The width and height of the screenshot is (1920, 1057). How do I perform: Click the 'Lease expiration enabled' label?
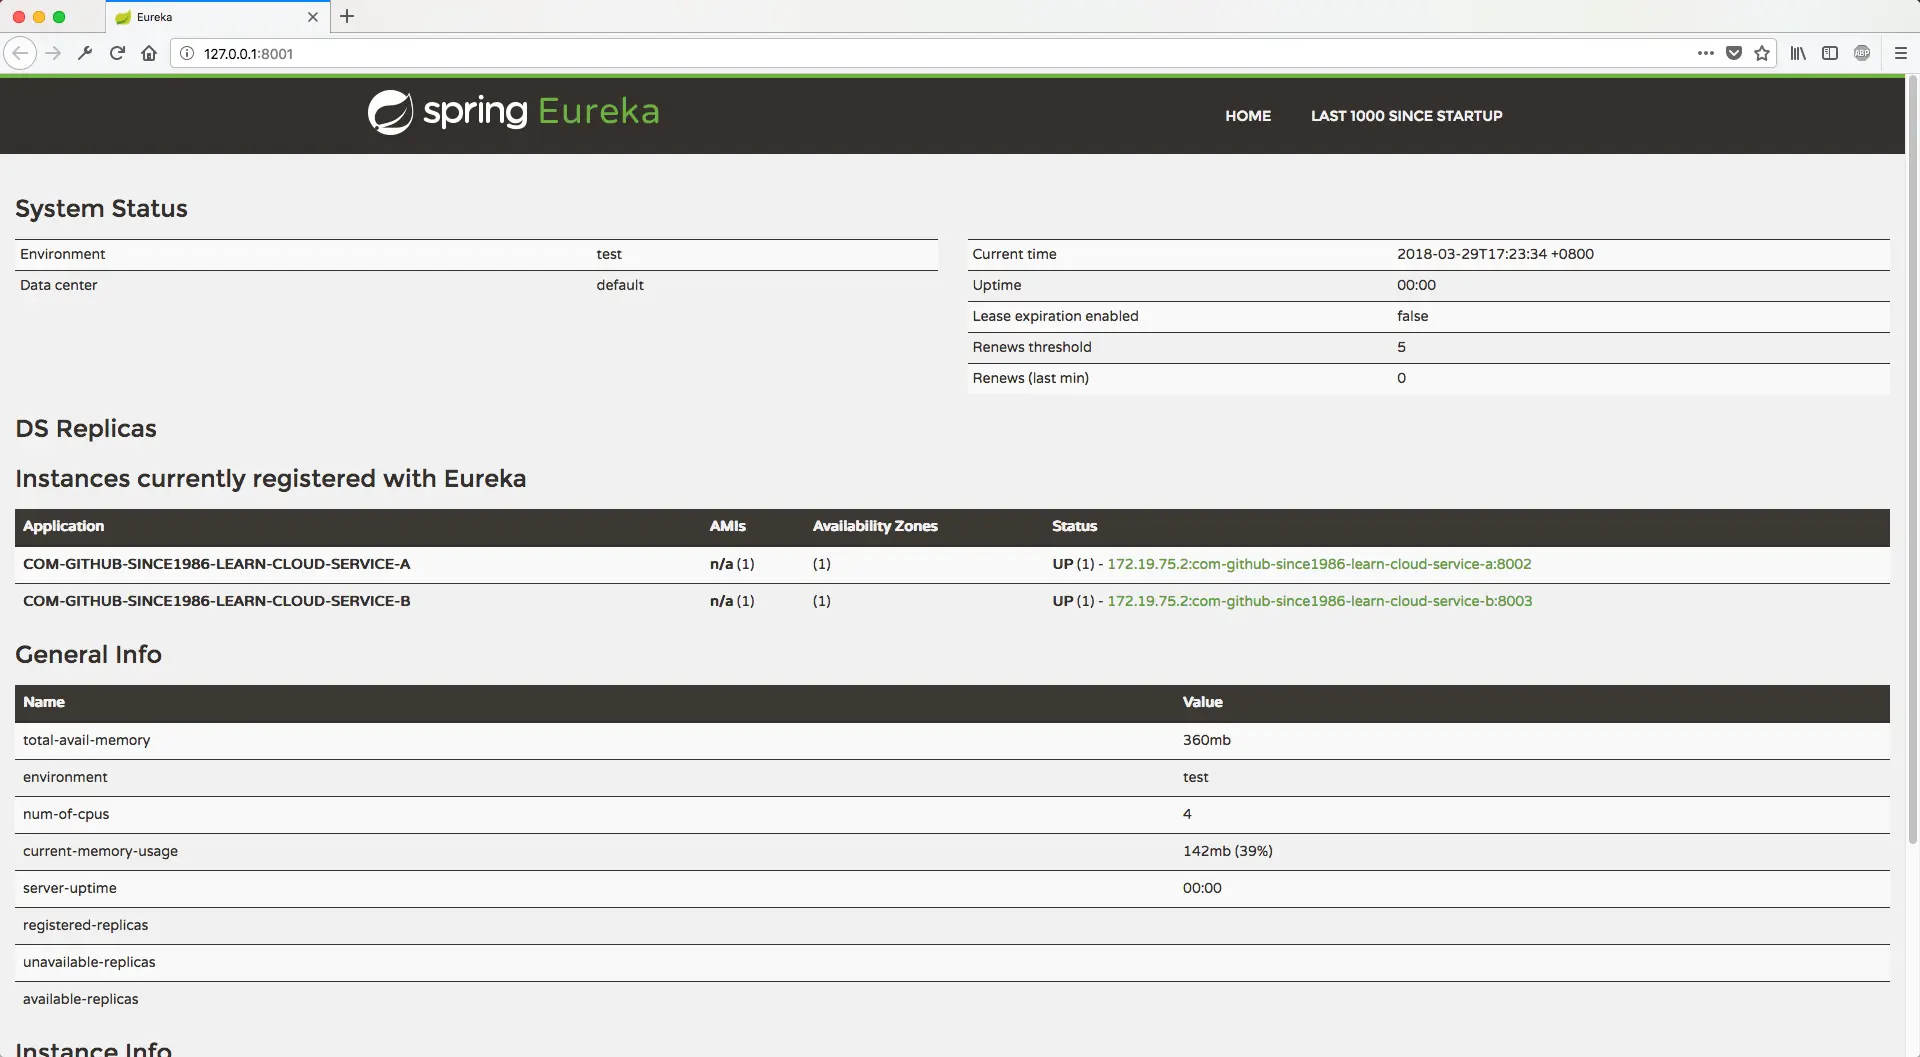1055,316
